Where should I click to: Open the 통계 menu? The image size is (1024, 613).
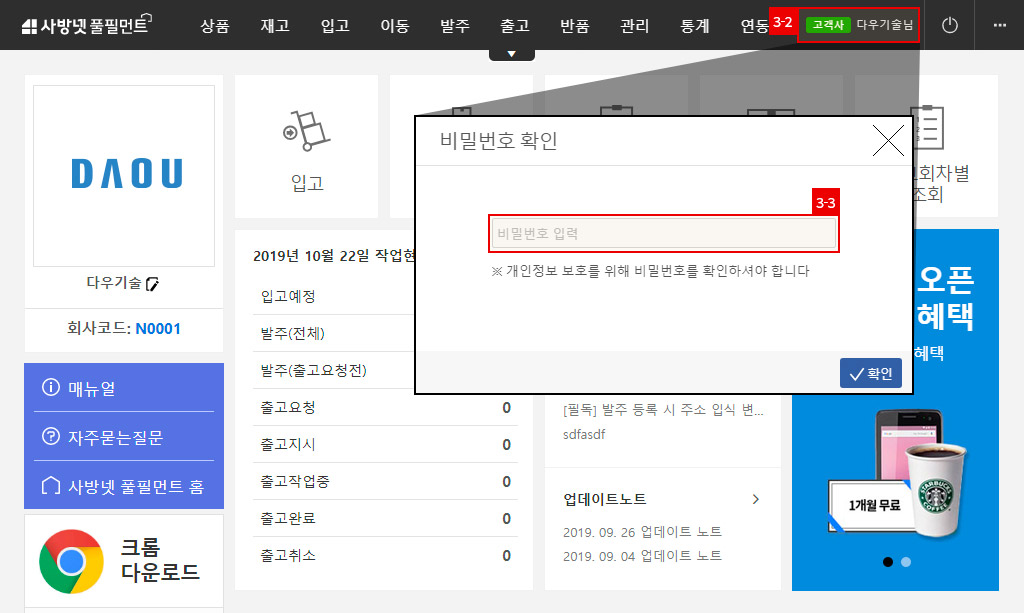pos(694,27)
